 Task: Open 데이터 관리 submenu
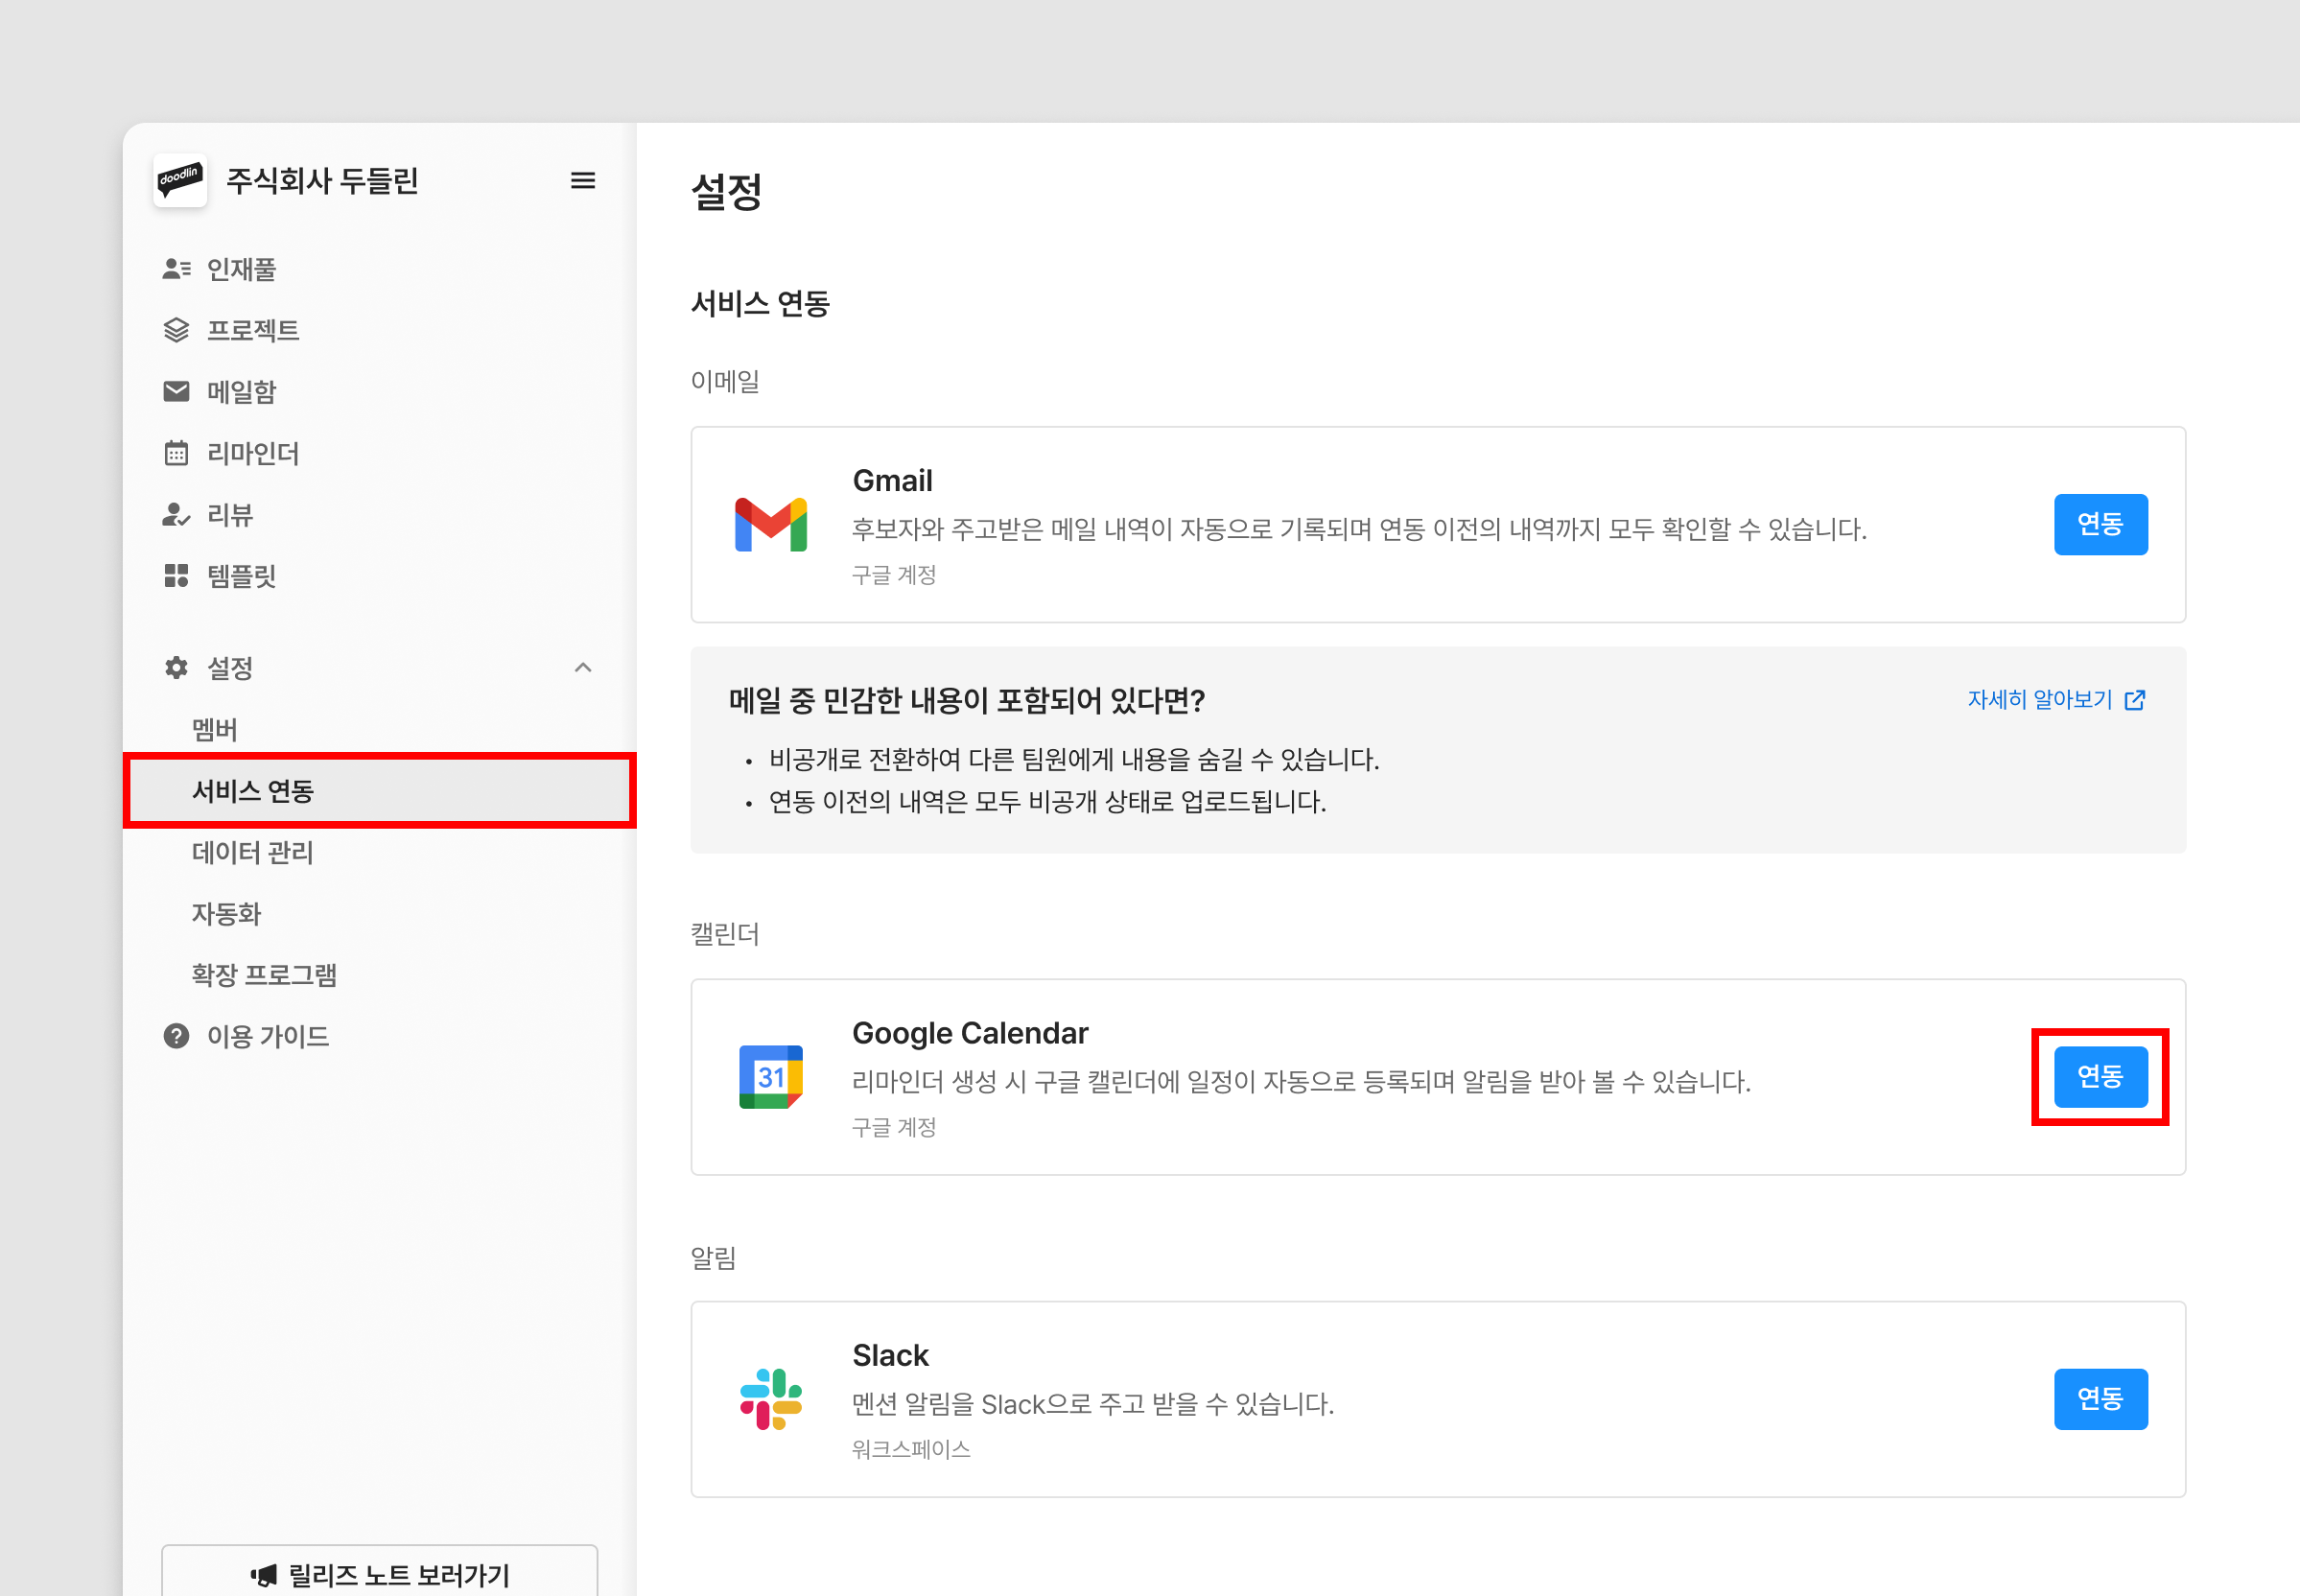(253, 852)
